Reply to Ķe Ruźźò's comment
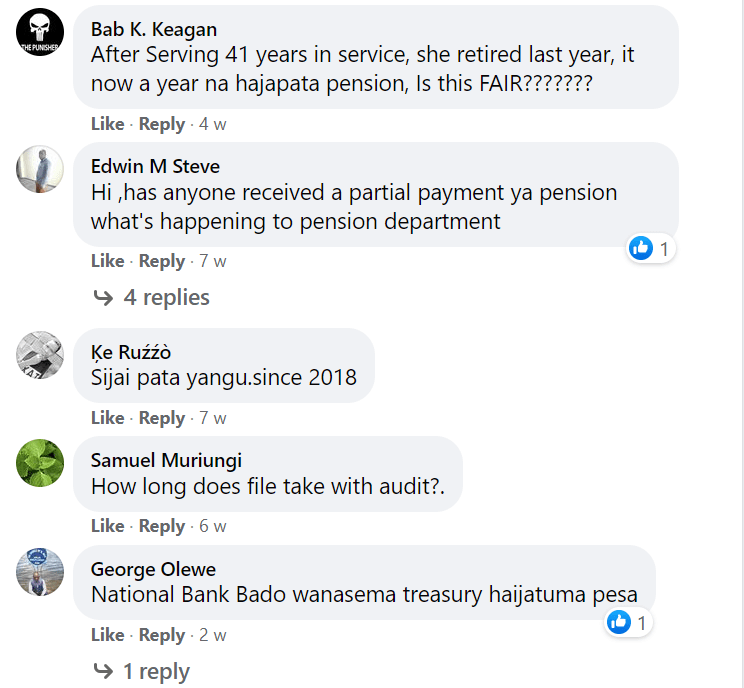This screenshot has width=744, height=688. point(162,418)
